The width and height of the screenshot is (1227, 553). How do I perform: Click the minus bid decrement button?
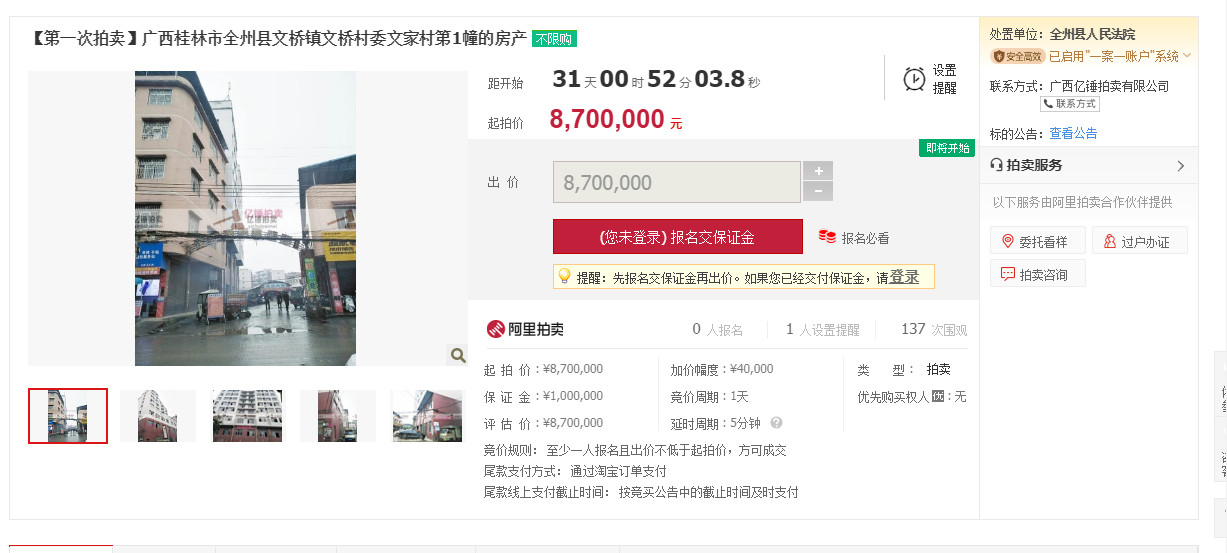point(818,192)
